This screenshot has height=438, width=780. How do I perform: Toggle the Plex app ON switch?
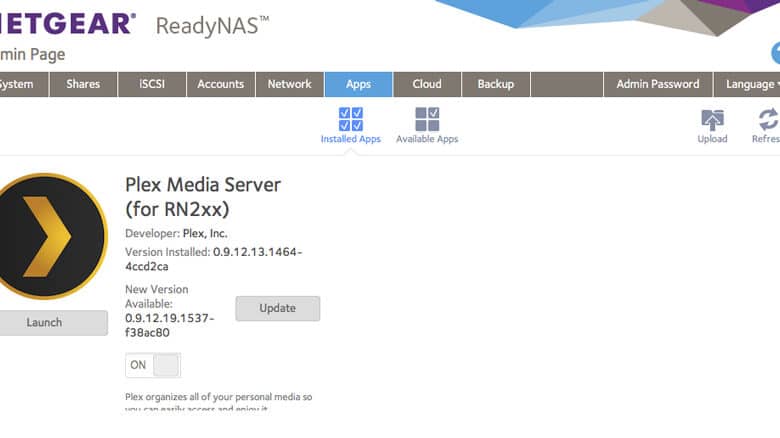point(153,365)
